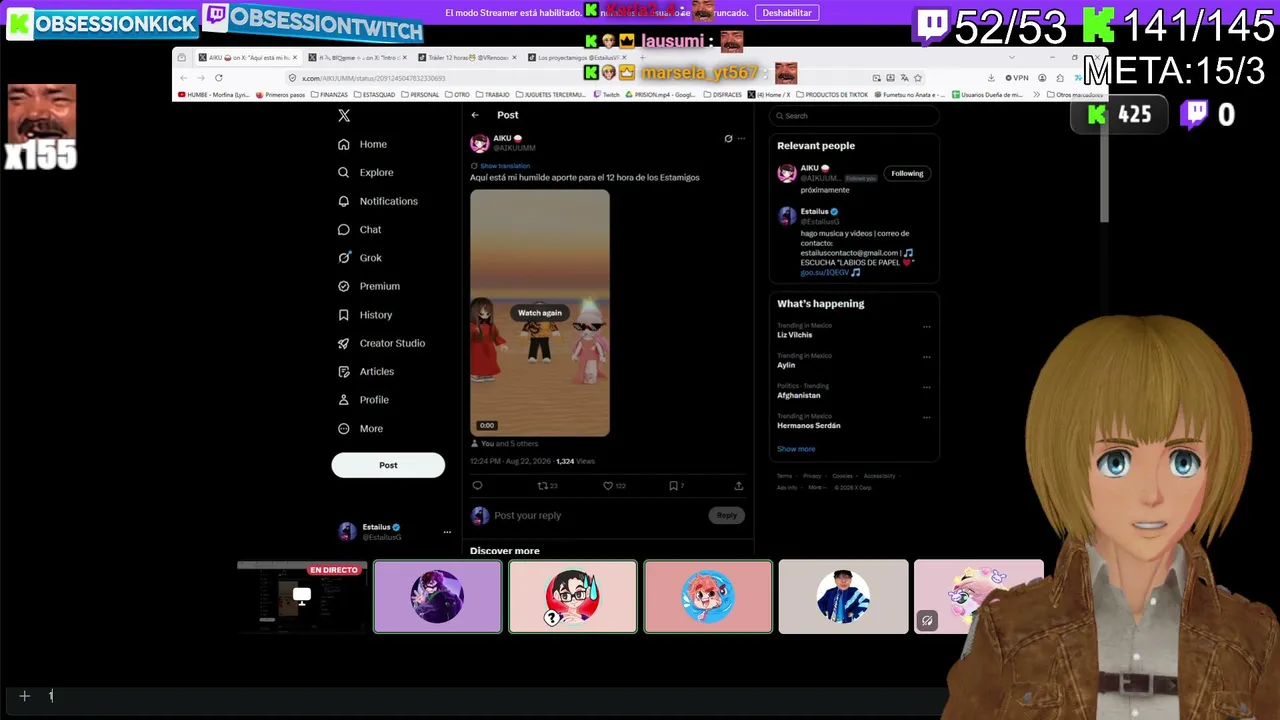Open the Chat icon in the sidebar
This screenshot has width=1280, height=720.
344,229
